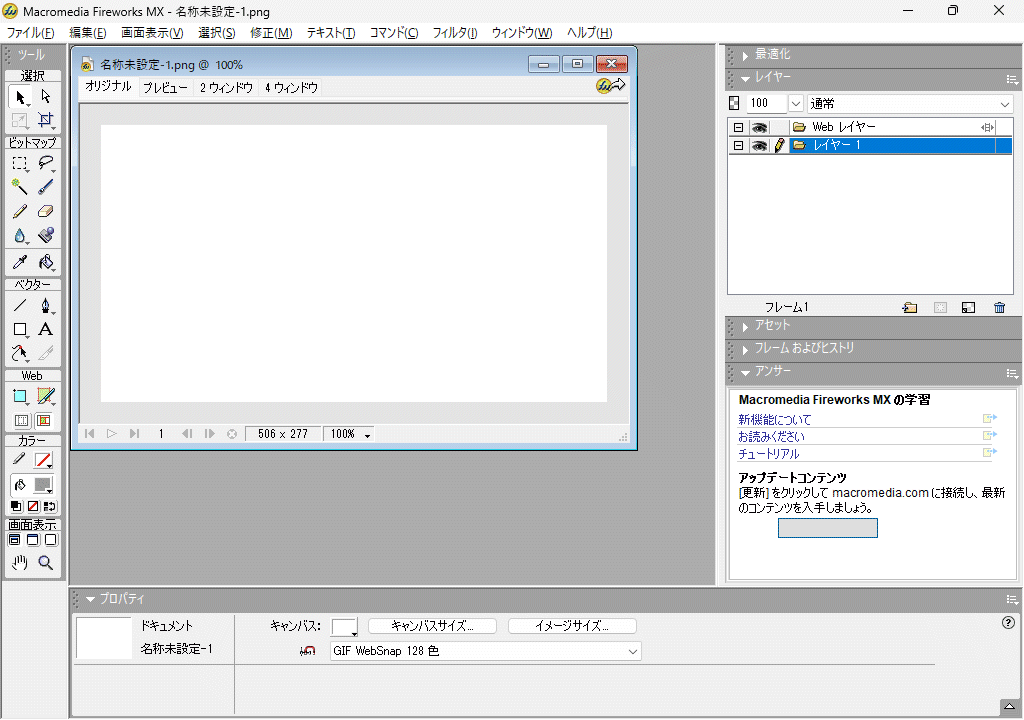This screenshot has height=720, width=1024.
Task: Select the Line tool
Action: pyautogui.click(x=20, y=306)
